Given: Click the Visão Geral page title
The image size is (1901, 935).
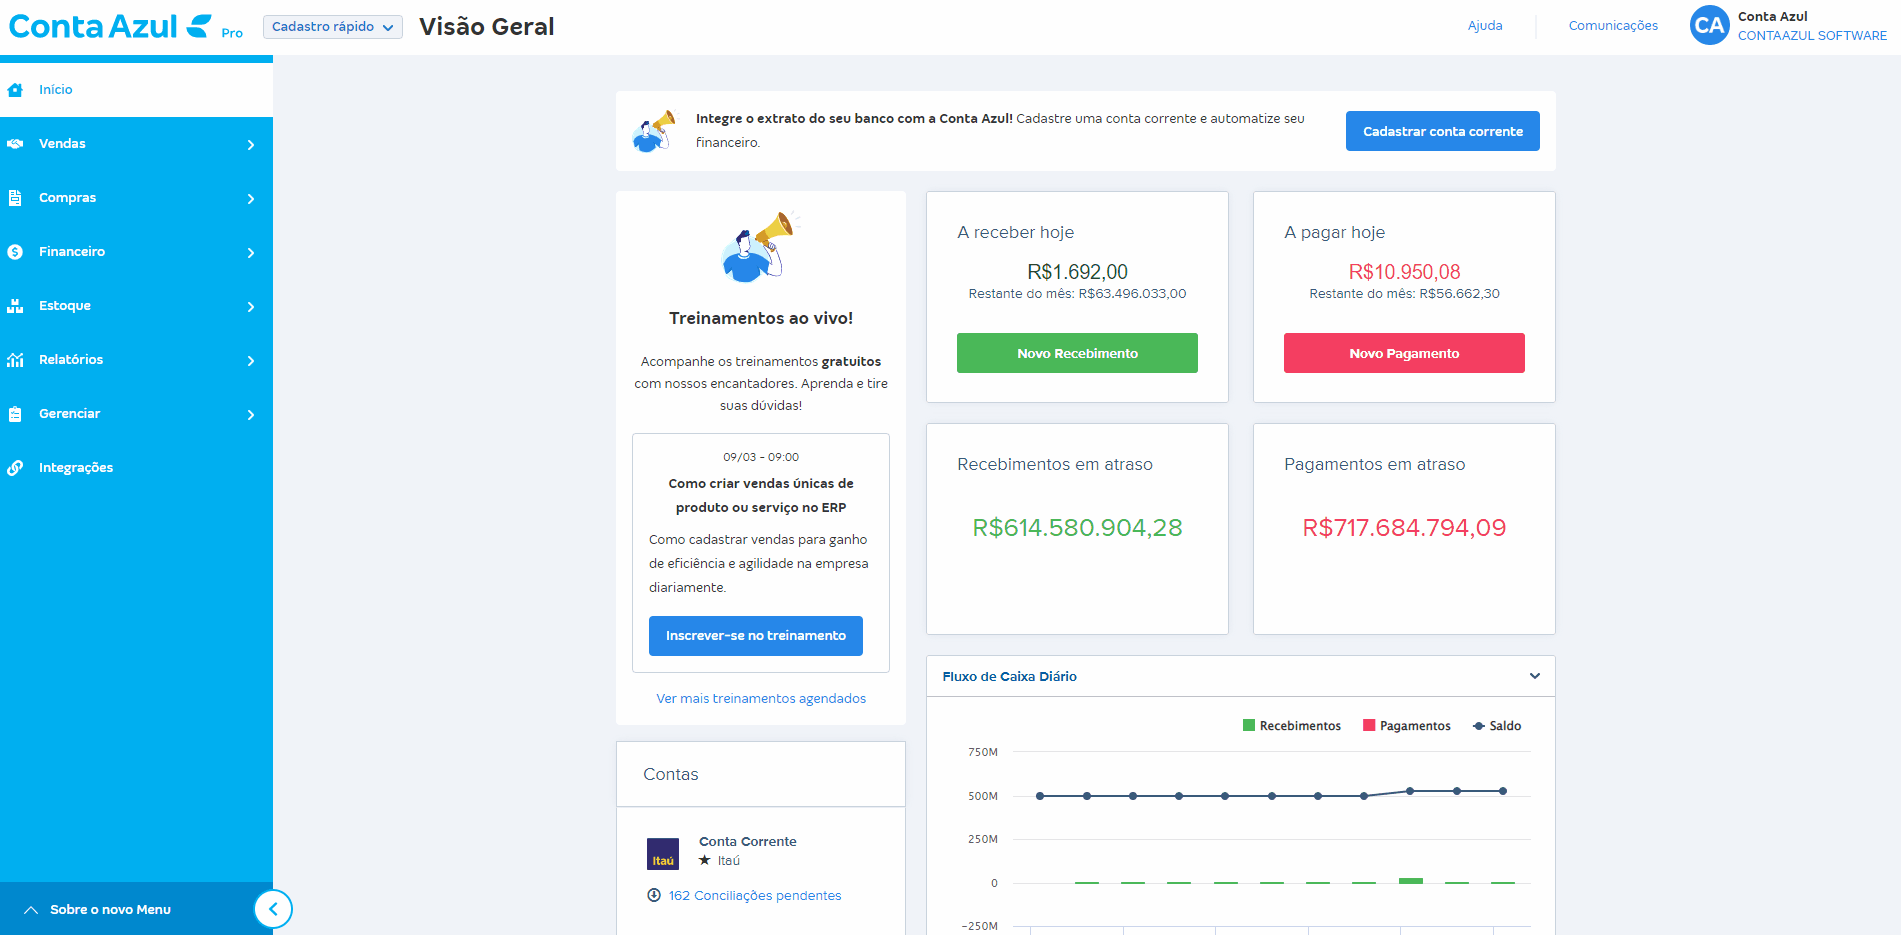Looking at the screenshot, I should pyautogui.click(x=487, y=27).
